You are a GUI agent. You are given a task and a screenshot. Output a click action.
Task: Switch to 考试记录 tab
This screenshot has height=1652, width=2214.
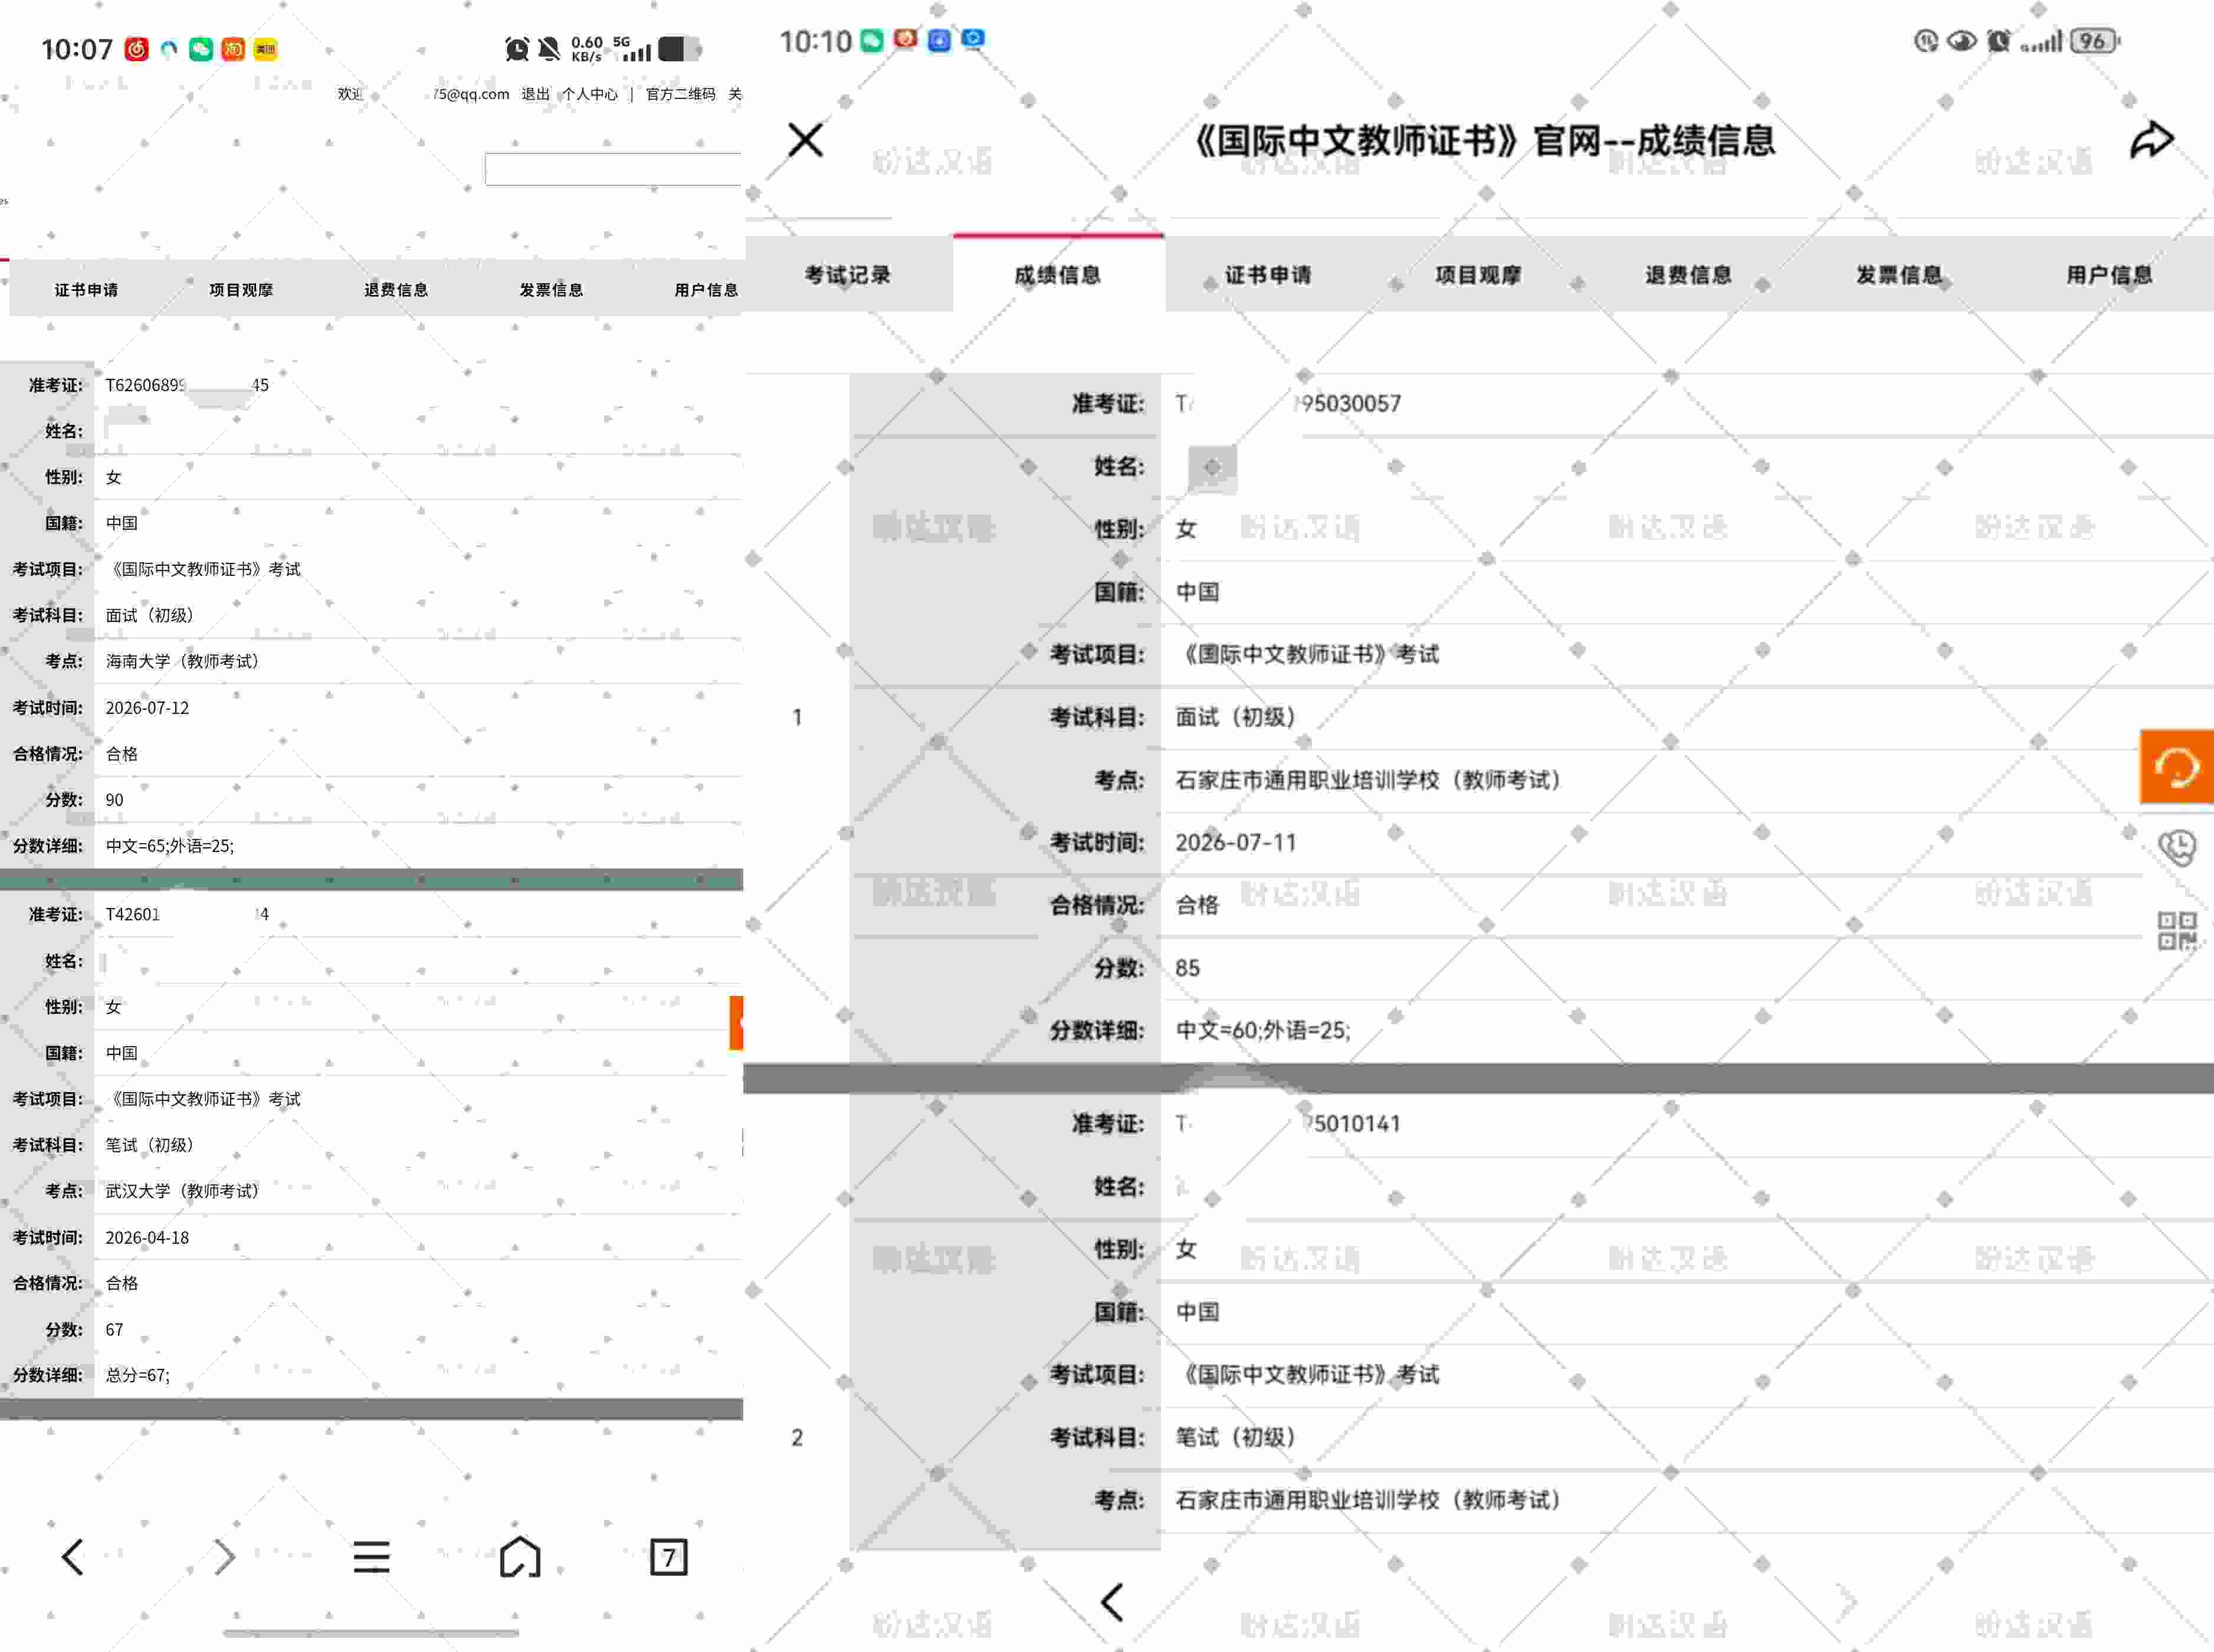tap(848, 275)
